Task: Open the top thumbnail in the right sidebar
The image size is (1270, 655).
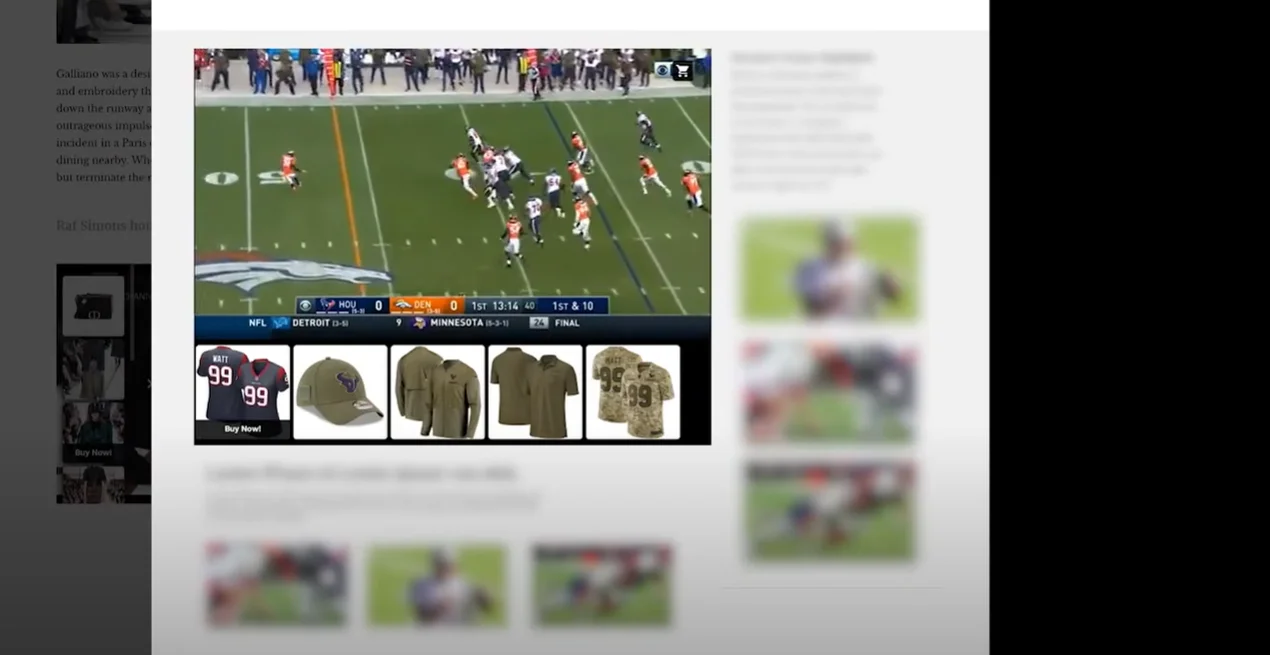Action: point(829,269)
